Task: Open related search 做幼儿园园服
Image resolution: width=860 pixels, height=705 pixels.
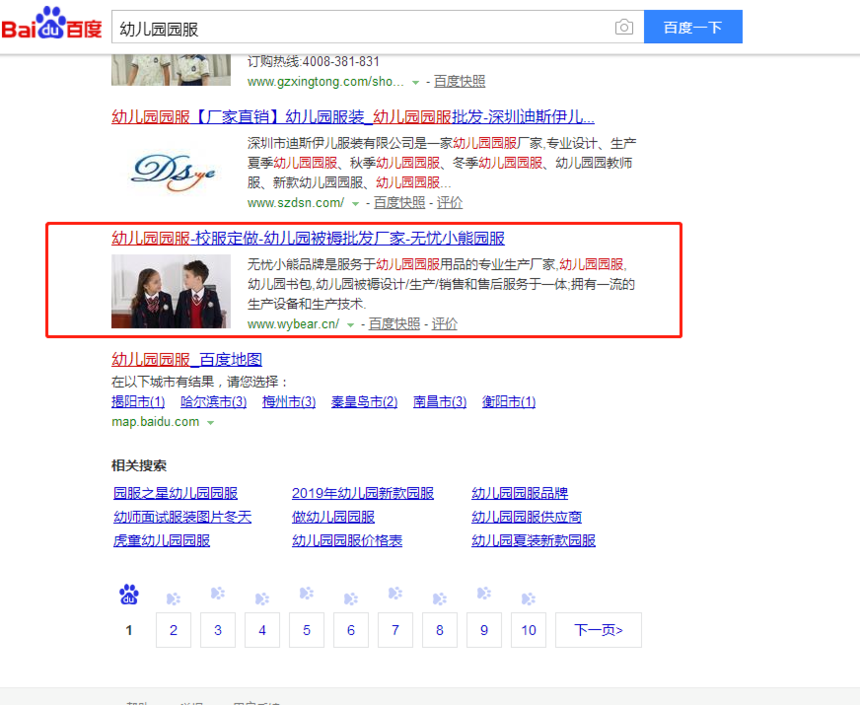Action: pyautogui.click(x=333, y=517)
